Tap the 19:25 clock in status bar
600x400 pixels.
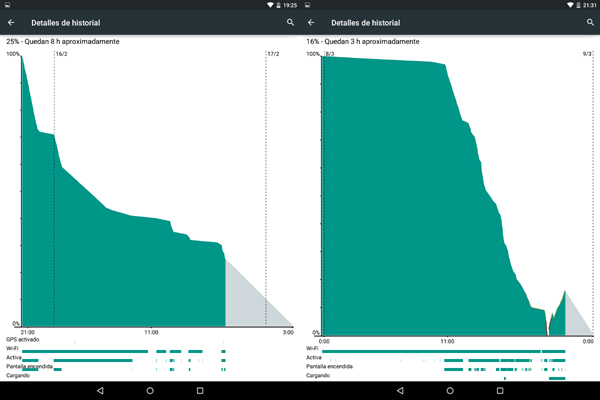point(290,5)
